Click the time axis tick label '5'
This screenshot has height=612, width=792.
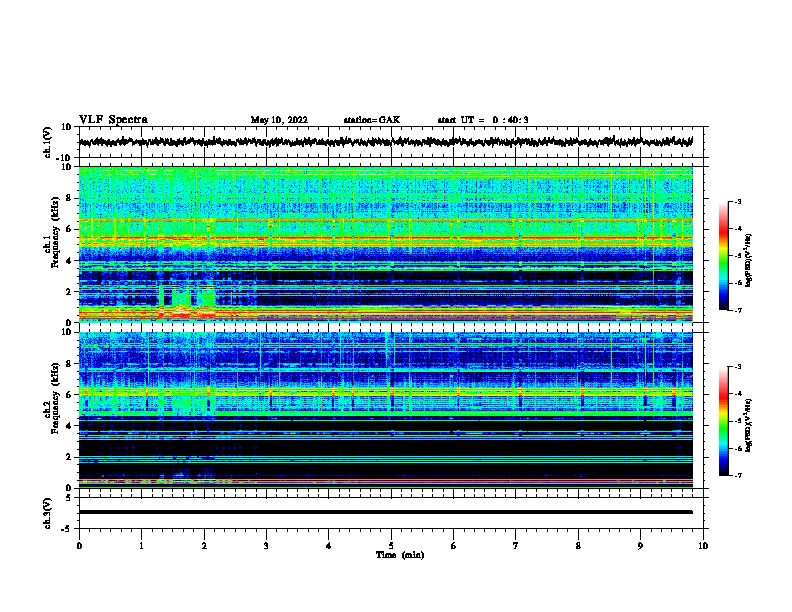[x=391, y=546]
